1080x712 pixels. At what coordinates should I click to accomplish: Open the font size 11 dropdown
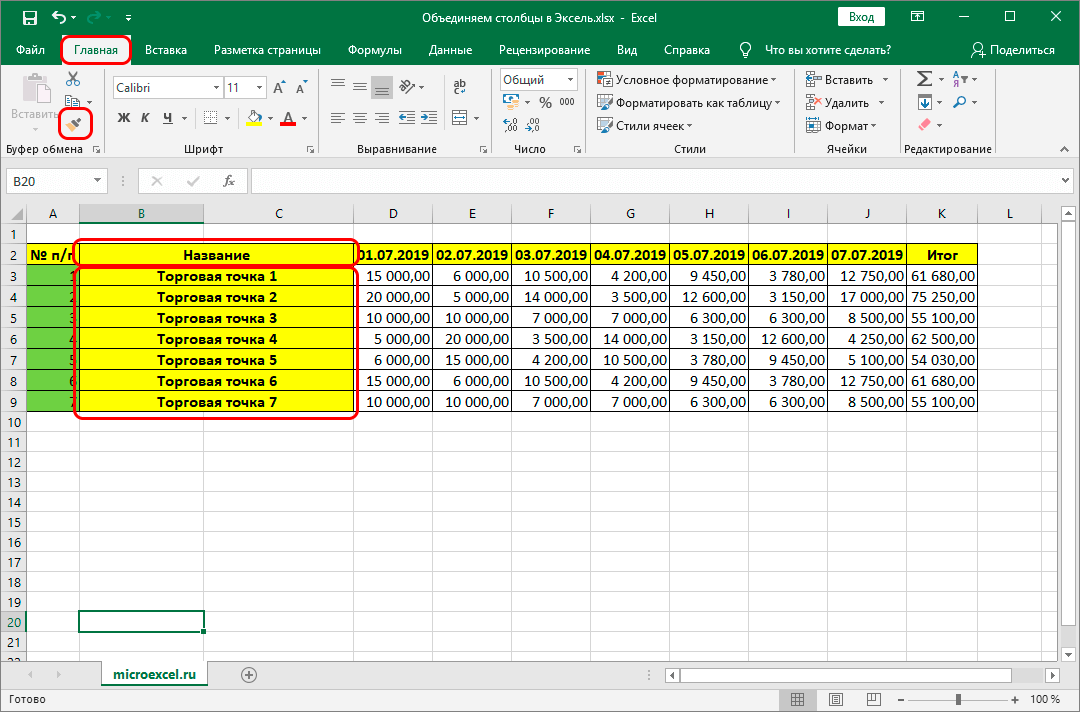pos(259,87)
